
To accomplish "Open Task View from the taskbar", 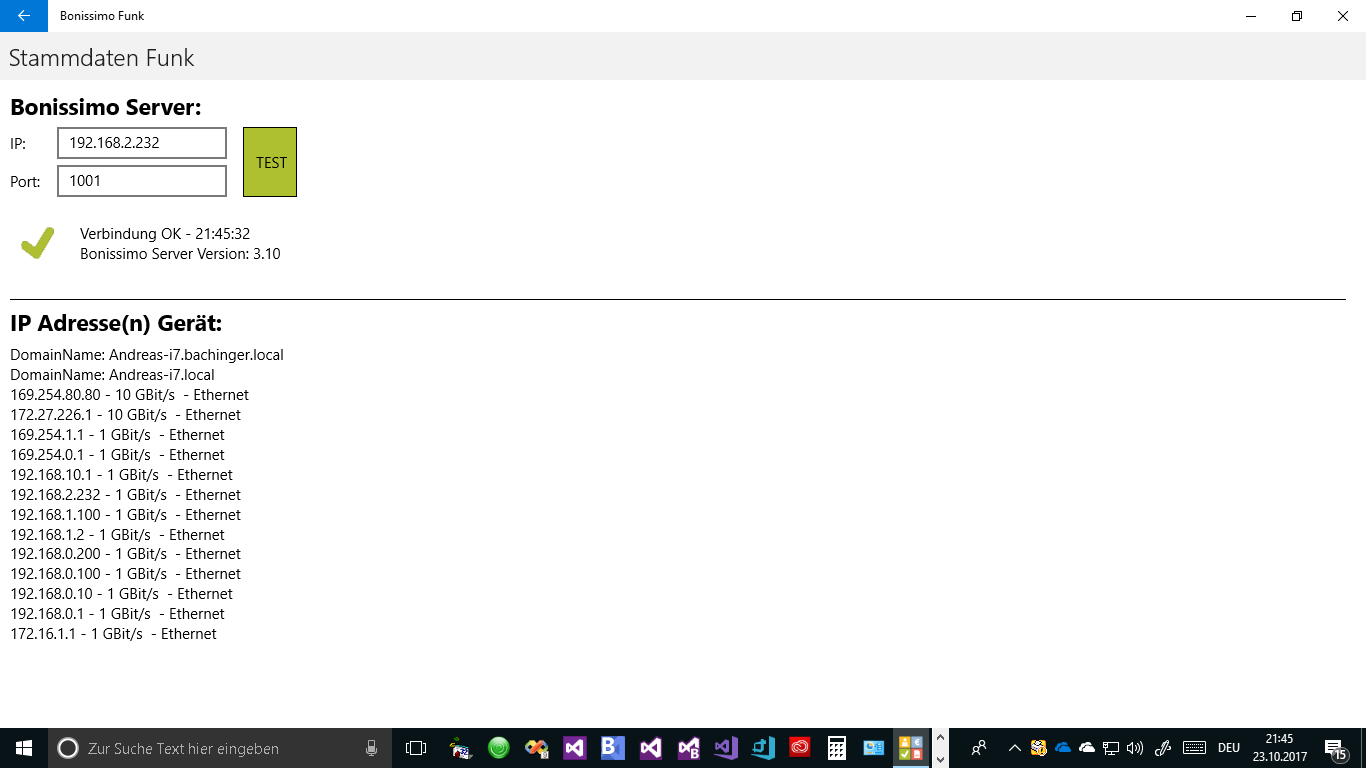I will click(416, 748).
